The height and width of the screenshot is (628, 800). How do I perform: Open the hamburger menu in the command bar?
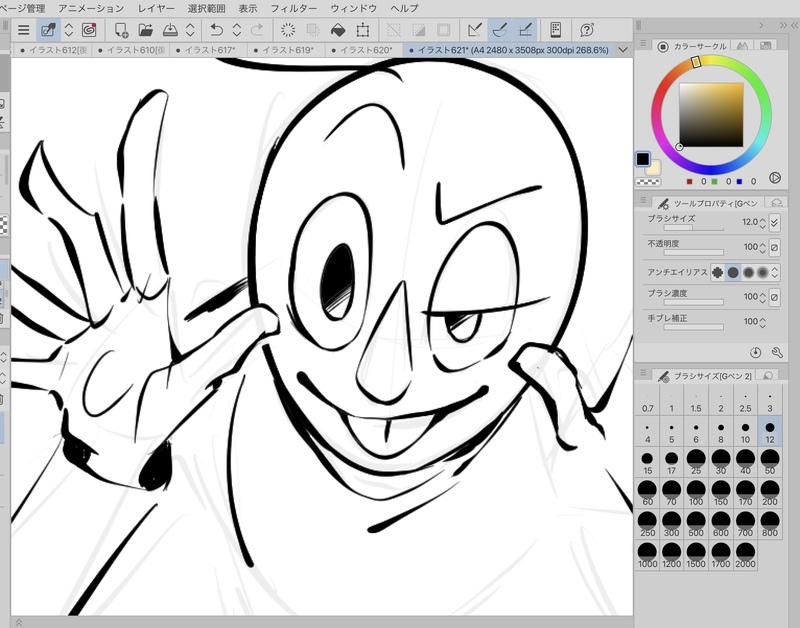point(24,30)
